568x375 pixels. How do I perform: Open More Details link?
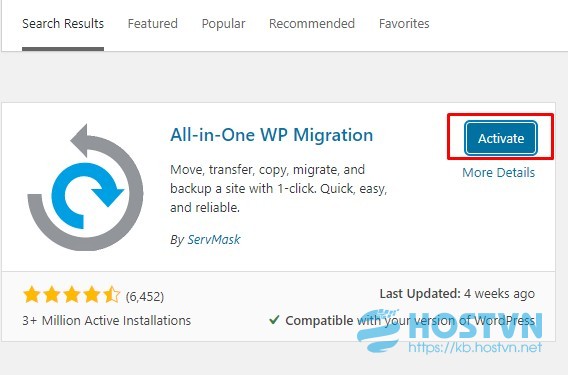pyautogui.click(x=498, y=172)
